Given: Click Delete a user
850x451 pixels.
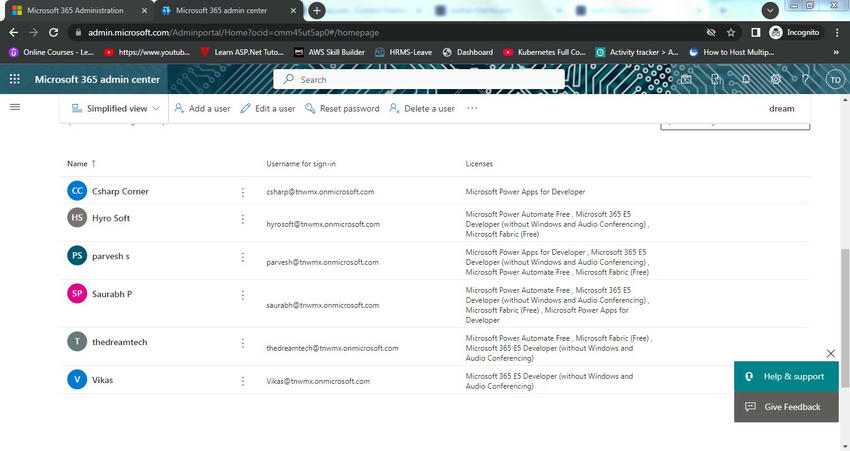Looking at the screenshot, I should 422,108.
